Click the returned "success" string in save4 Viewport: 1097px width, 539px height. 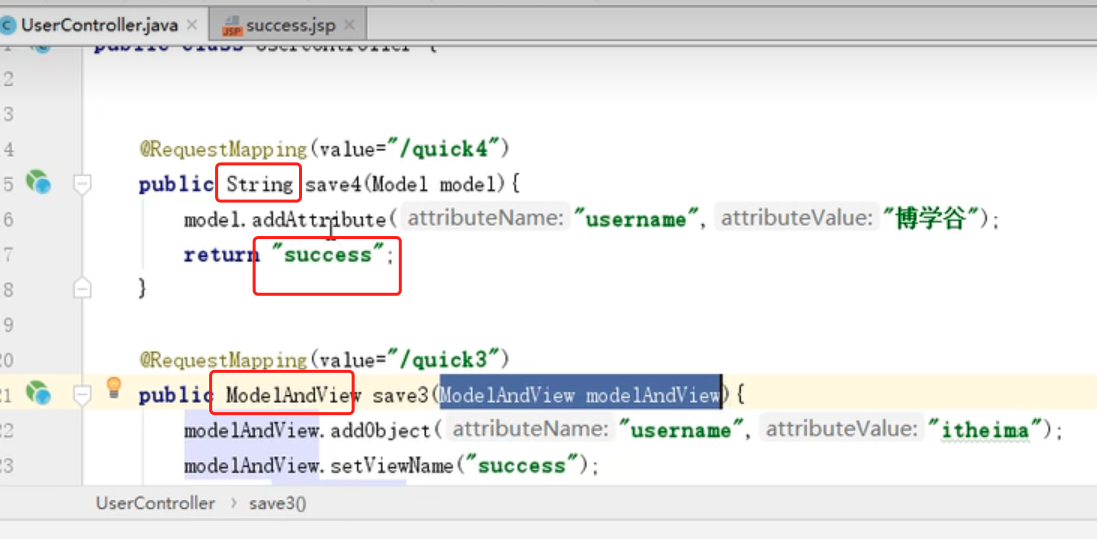point(328,254)
